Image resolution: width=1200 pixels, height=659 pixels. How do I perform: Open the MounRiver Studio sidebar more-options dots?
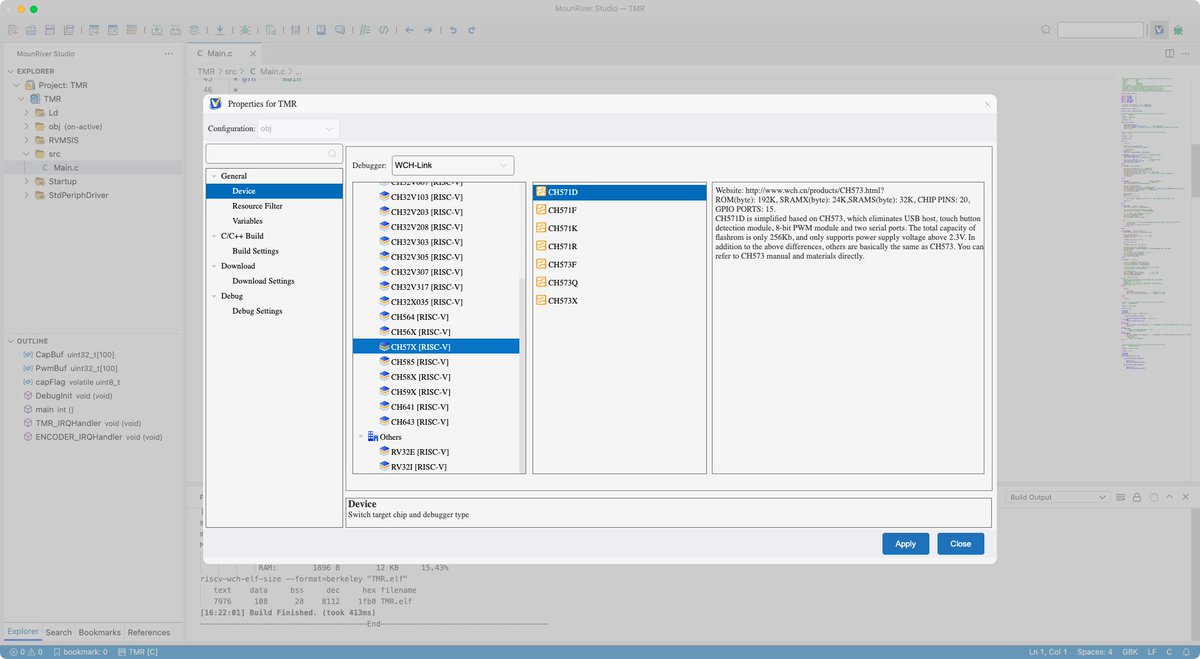click(168, 53)
